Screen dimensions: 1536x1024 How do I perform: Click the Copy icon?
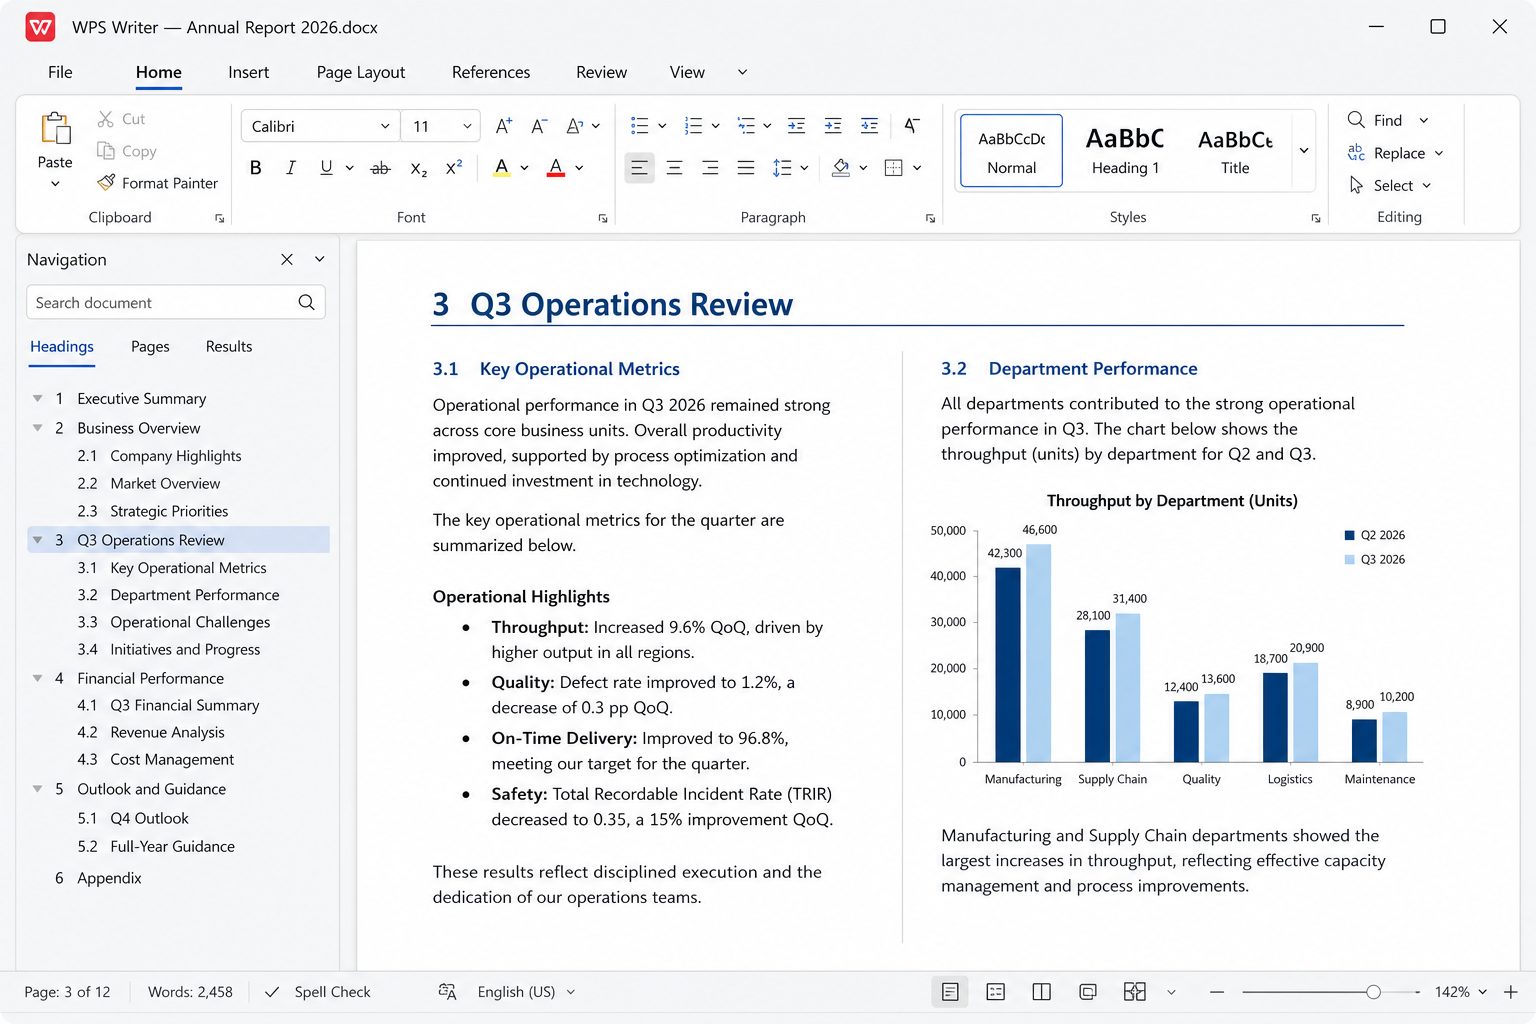click(105, 151)
